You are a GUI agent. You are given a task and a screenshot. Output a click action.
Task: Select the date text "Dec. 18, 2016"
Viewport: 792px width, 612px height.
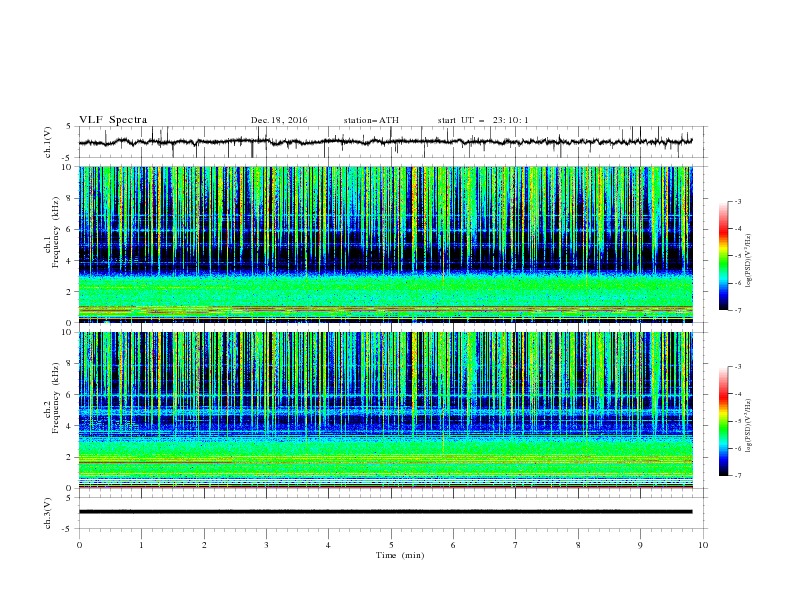click(x=279, y=120)
